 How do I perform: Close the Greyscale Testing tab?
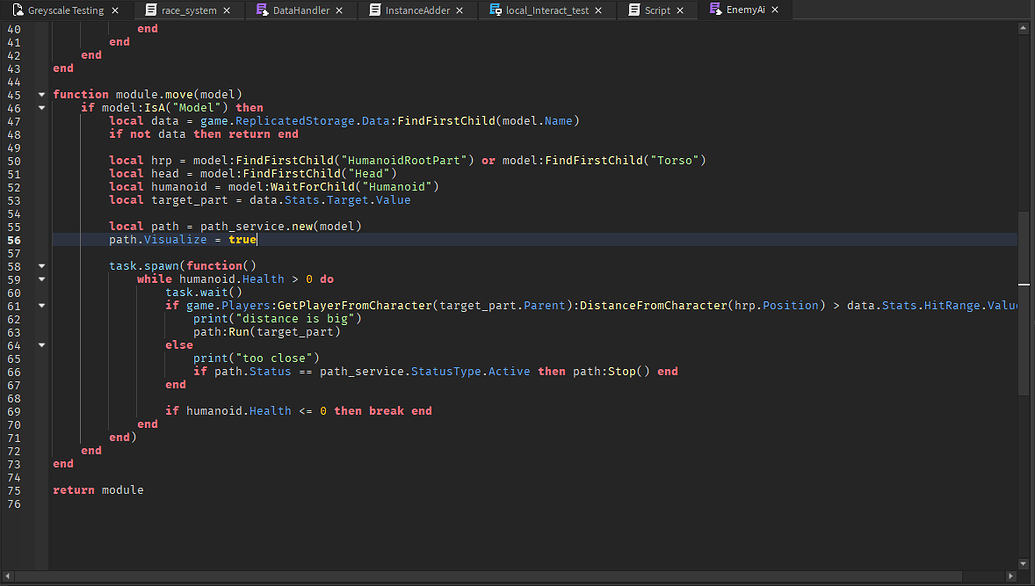pyautogui.click(x=115, y=10)
